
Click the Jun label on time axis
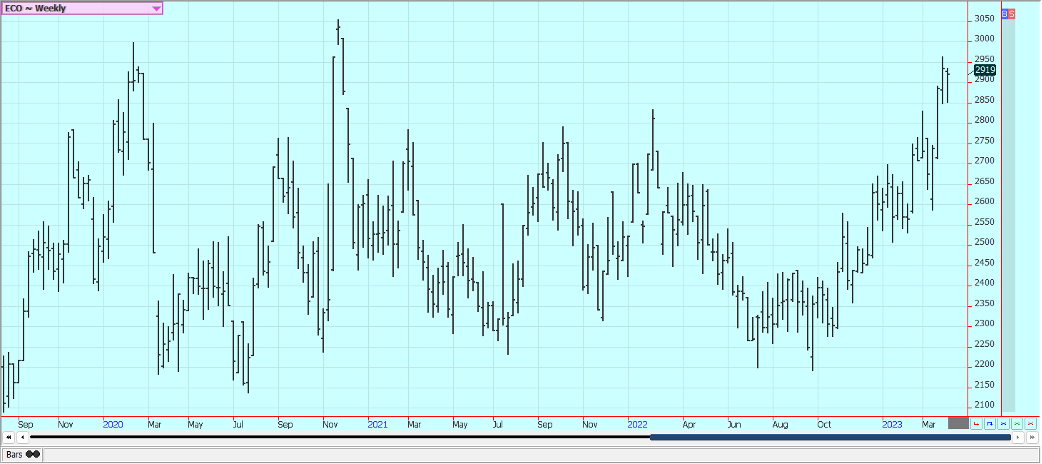[734, 423]
